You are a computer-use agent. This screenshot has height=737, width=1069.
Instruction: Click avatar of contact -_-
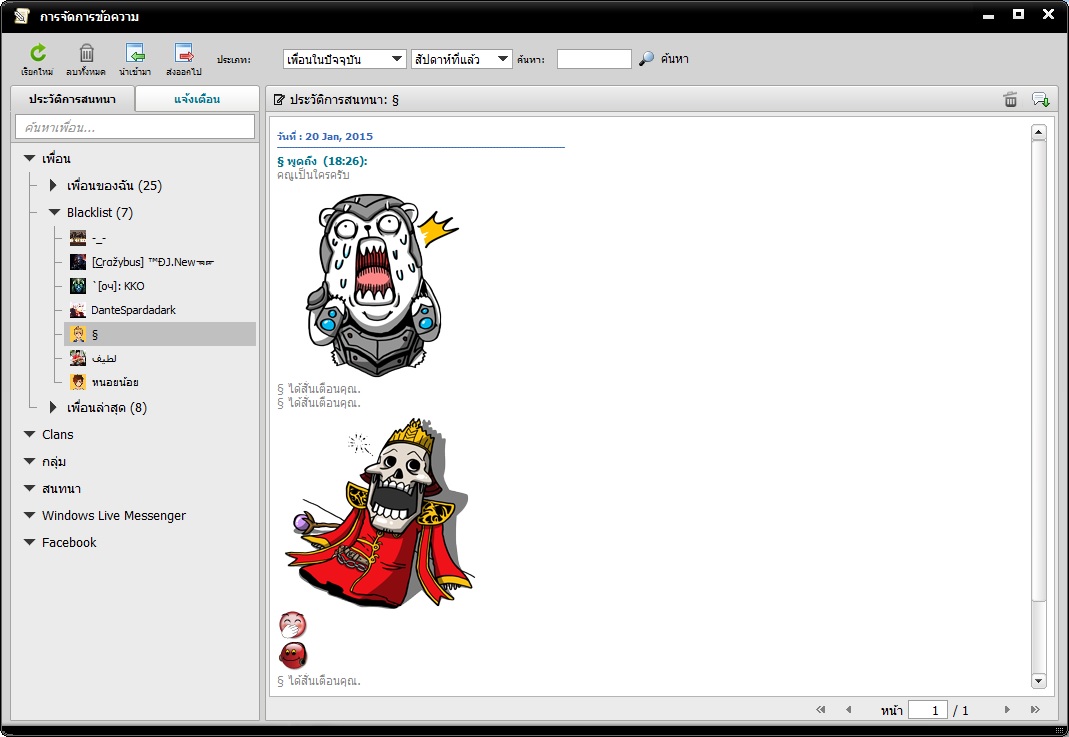[x=78, y=238]
